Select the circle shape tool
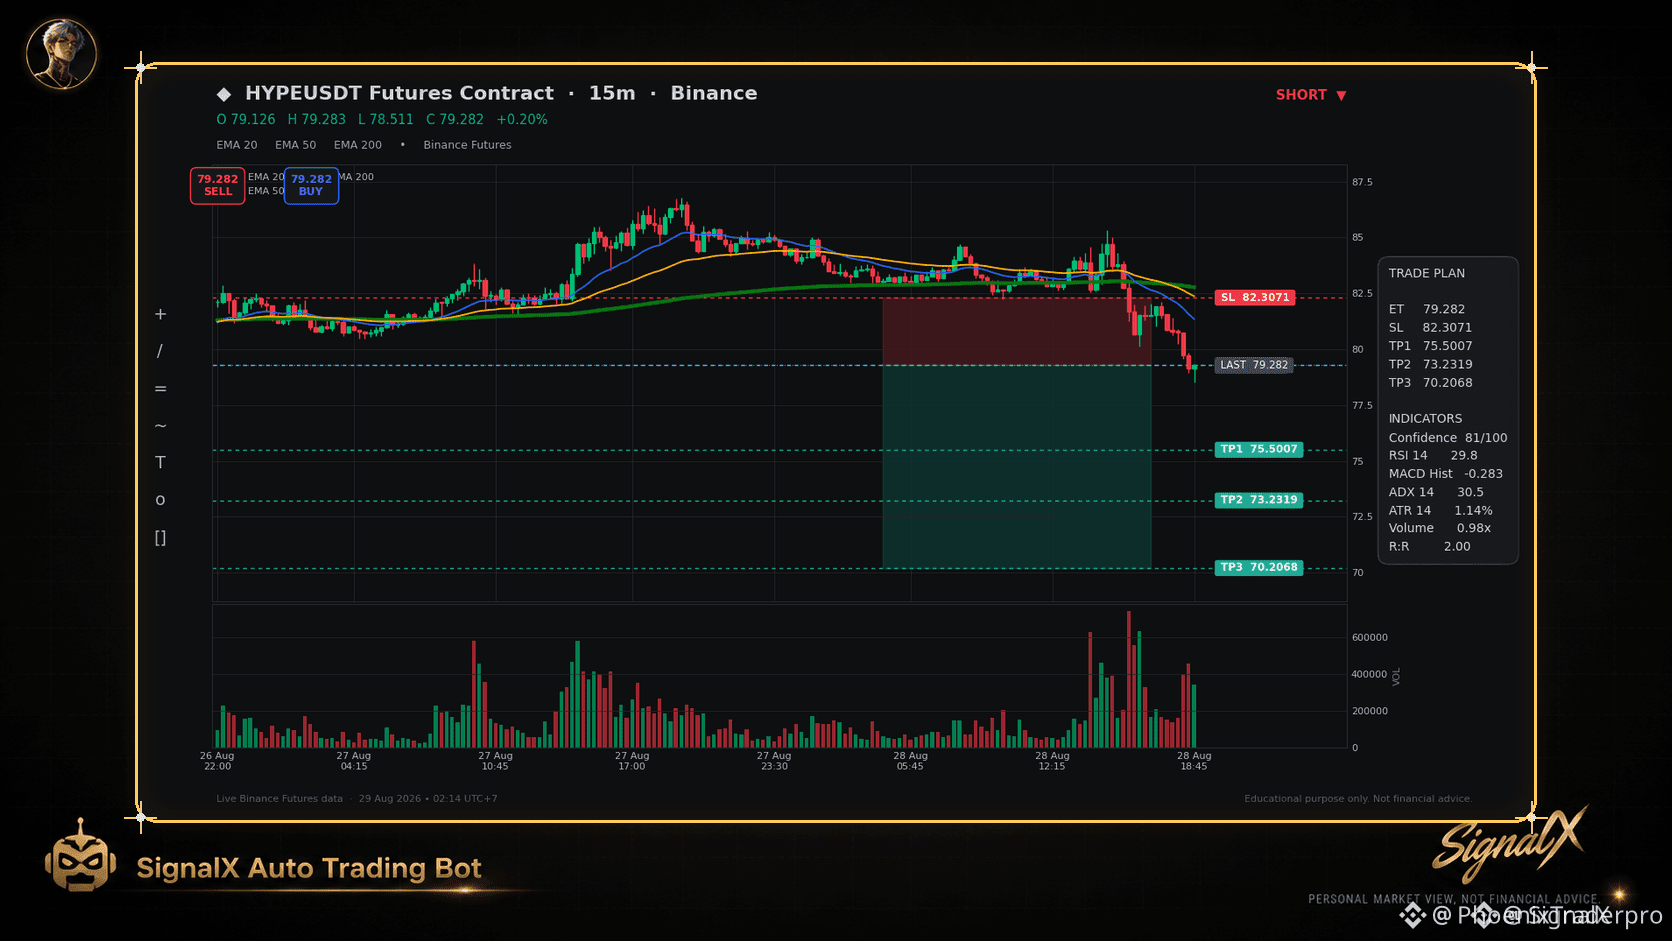 pos(160,500)
